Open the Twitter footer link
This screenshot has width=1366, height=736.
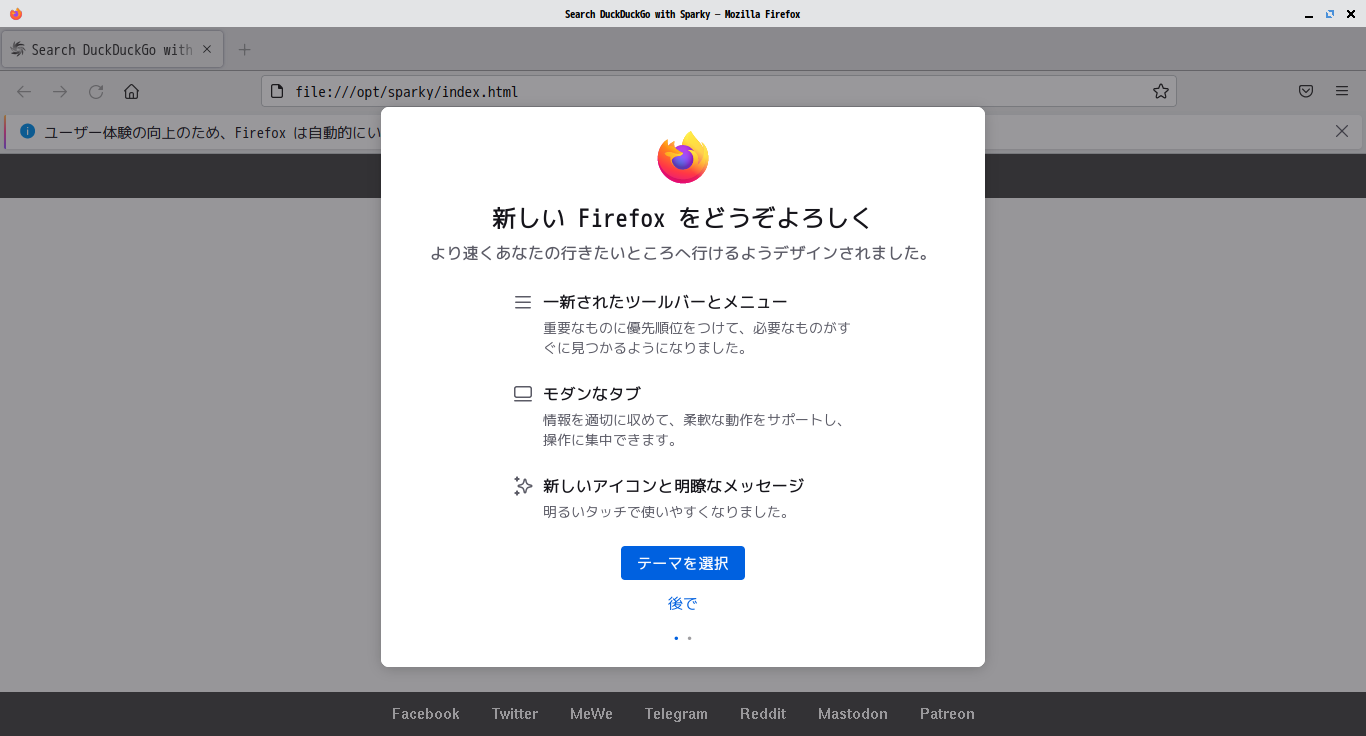coord(515,714)
